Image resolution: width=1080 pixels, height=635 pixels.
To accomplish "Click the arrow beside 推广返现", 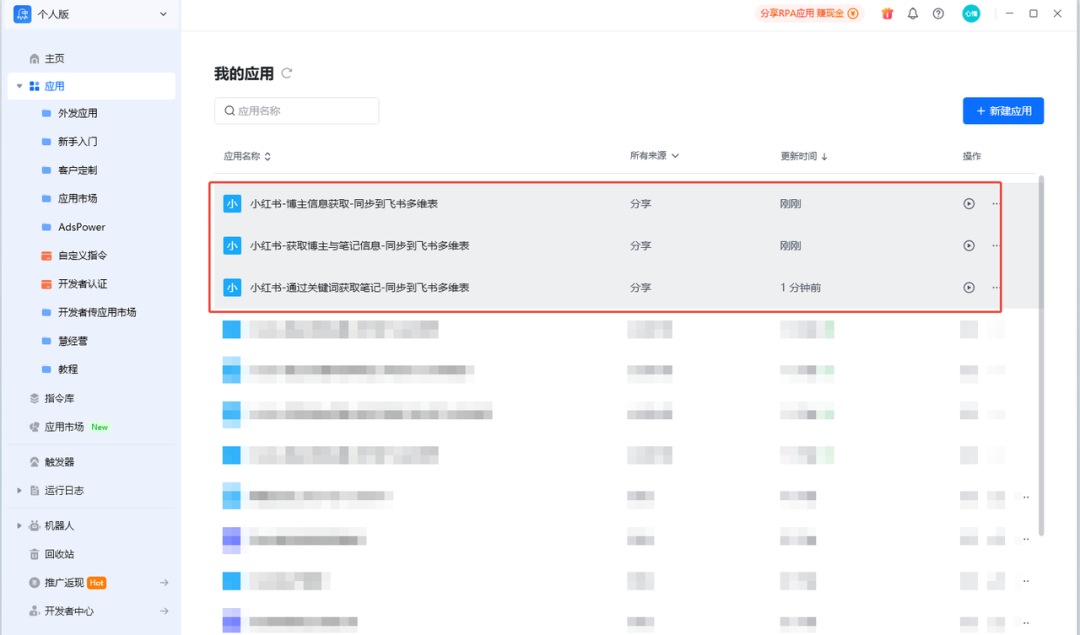I will point(164,583).
